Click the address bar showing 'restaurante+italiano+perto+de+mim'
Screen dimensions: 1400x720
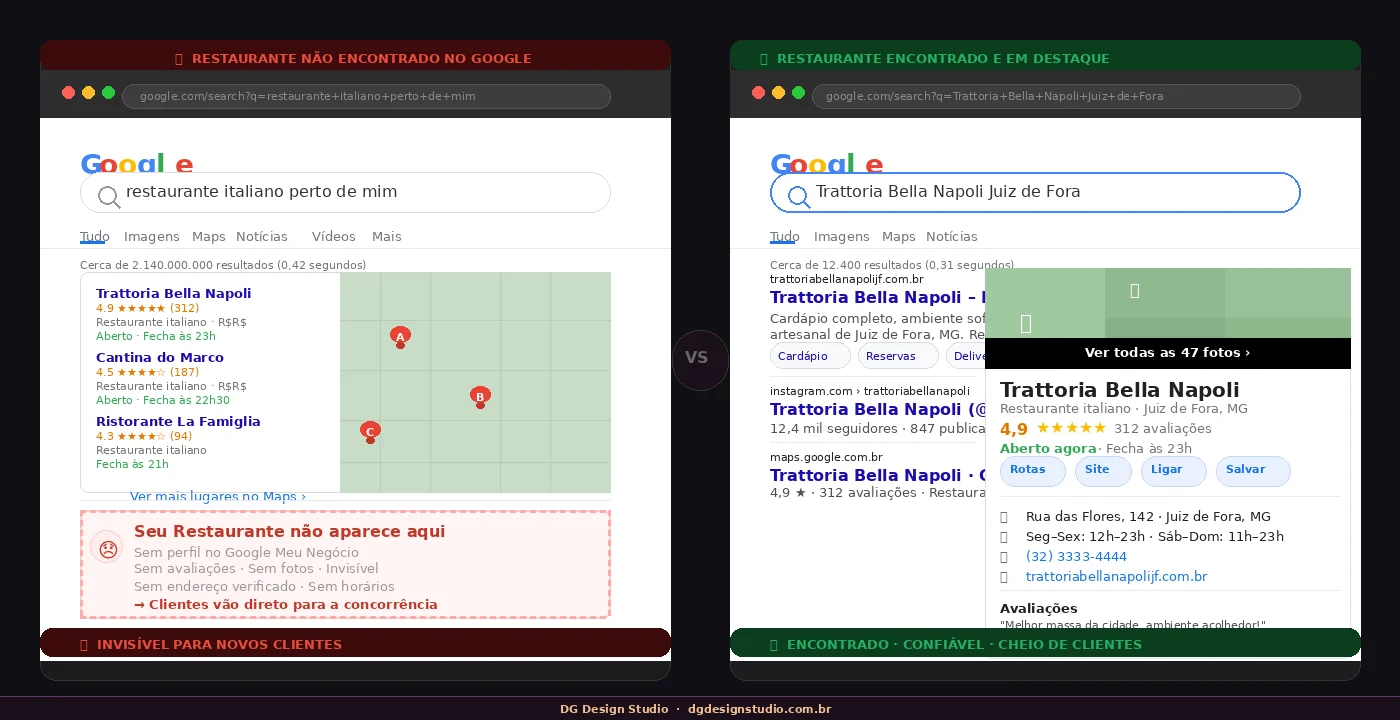click(366, 96)
